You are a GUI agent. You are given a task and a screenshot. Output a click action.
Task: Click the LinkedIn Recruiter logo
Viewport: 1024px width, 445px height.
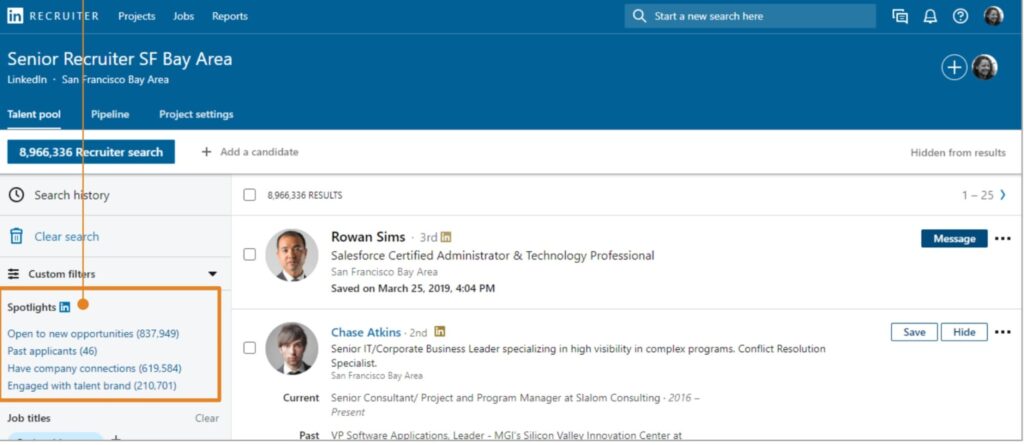pos(54,16)
